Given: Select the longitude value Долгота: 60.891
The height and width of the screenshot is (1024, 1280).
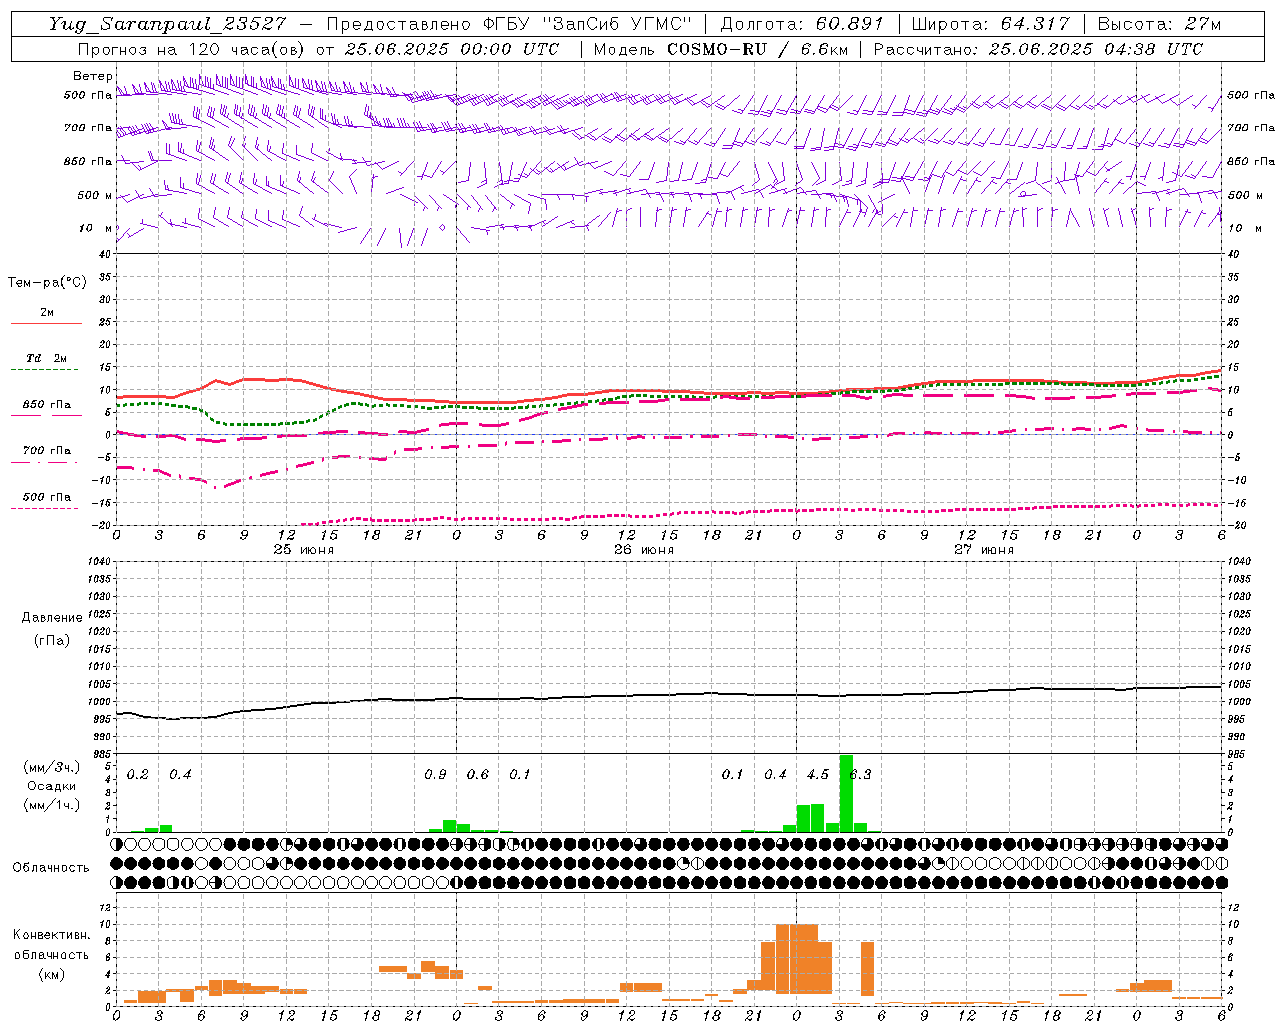Looking at the screenshot, I should (802, 24).
